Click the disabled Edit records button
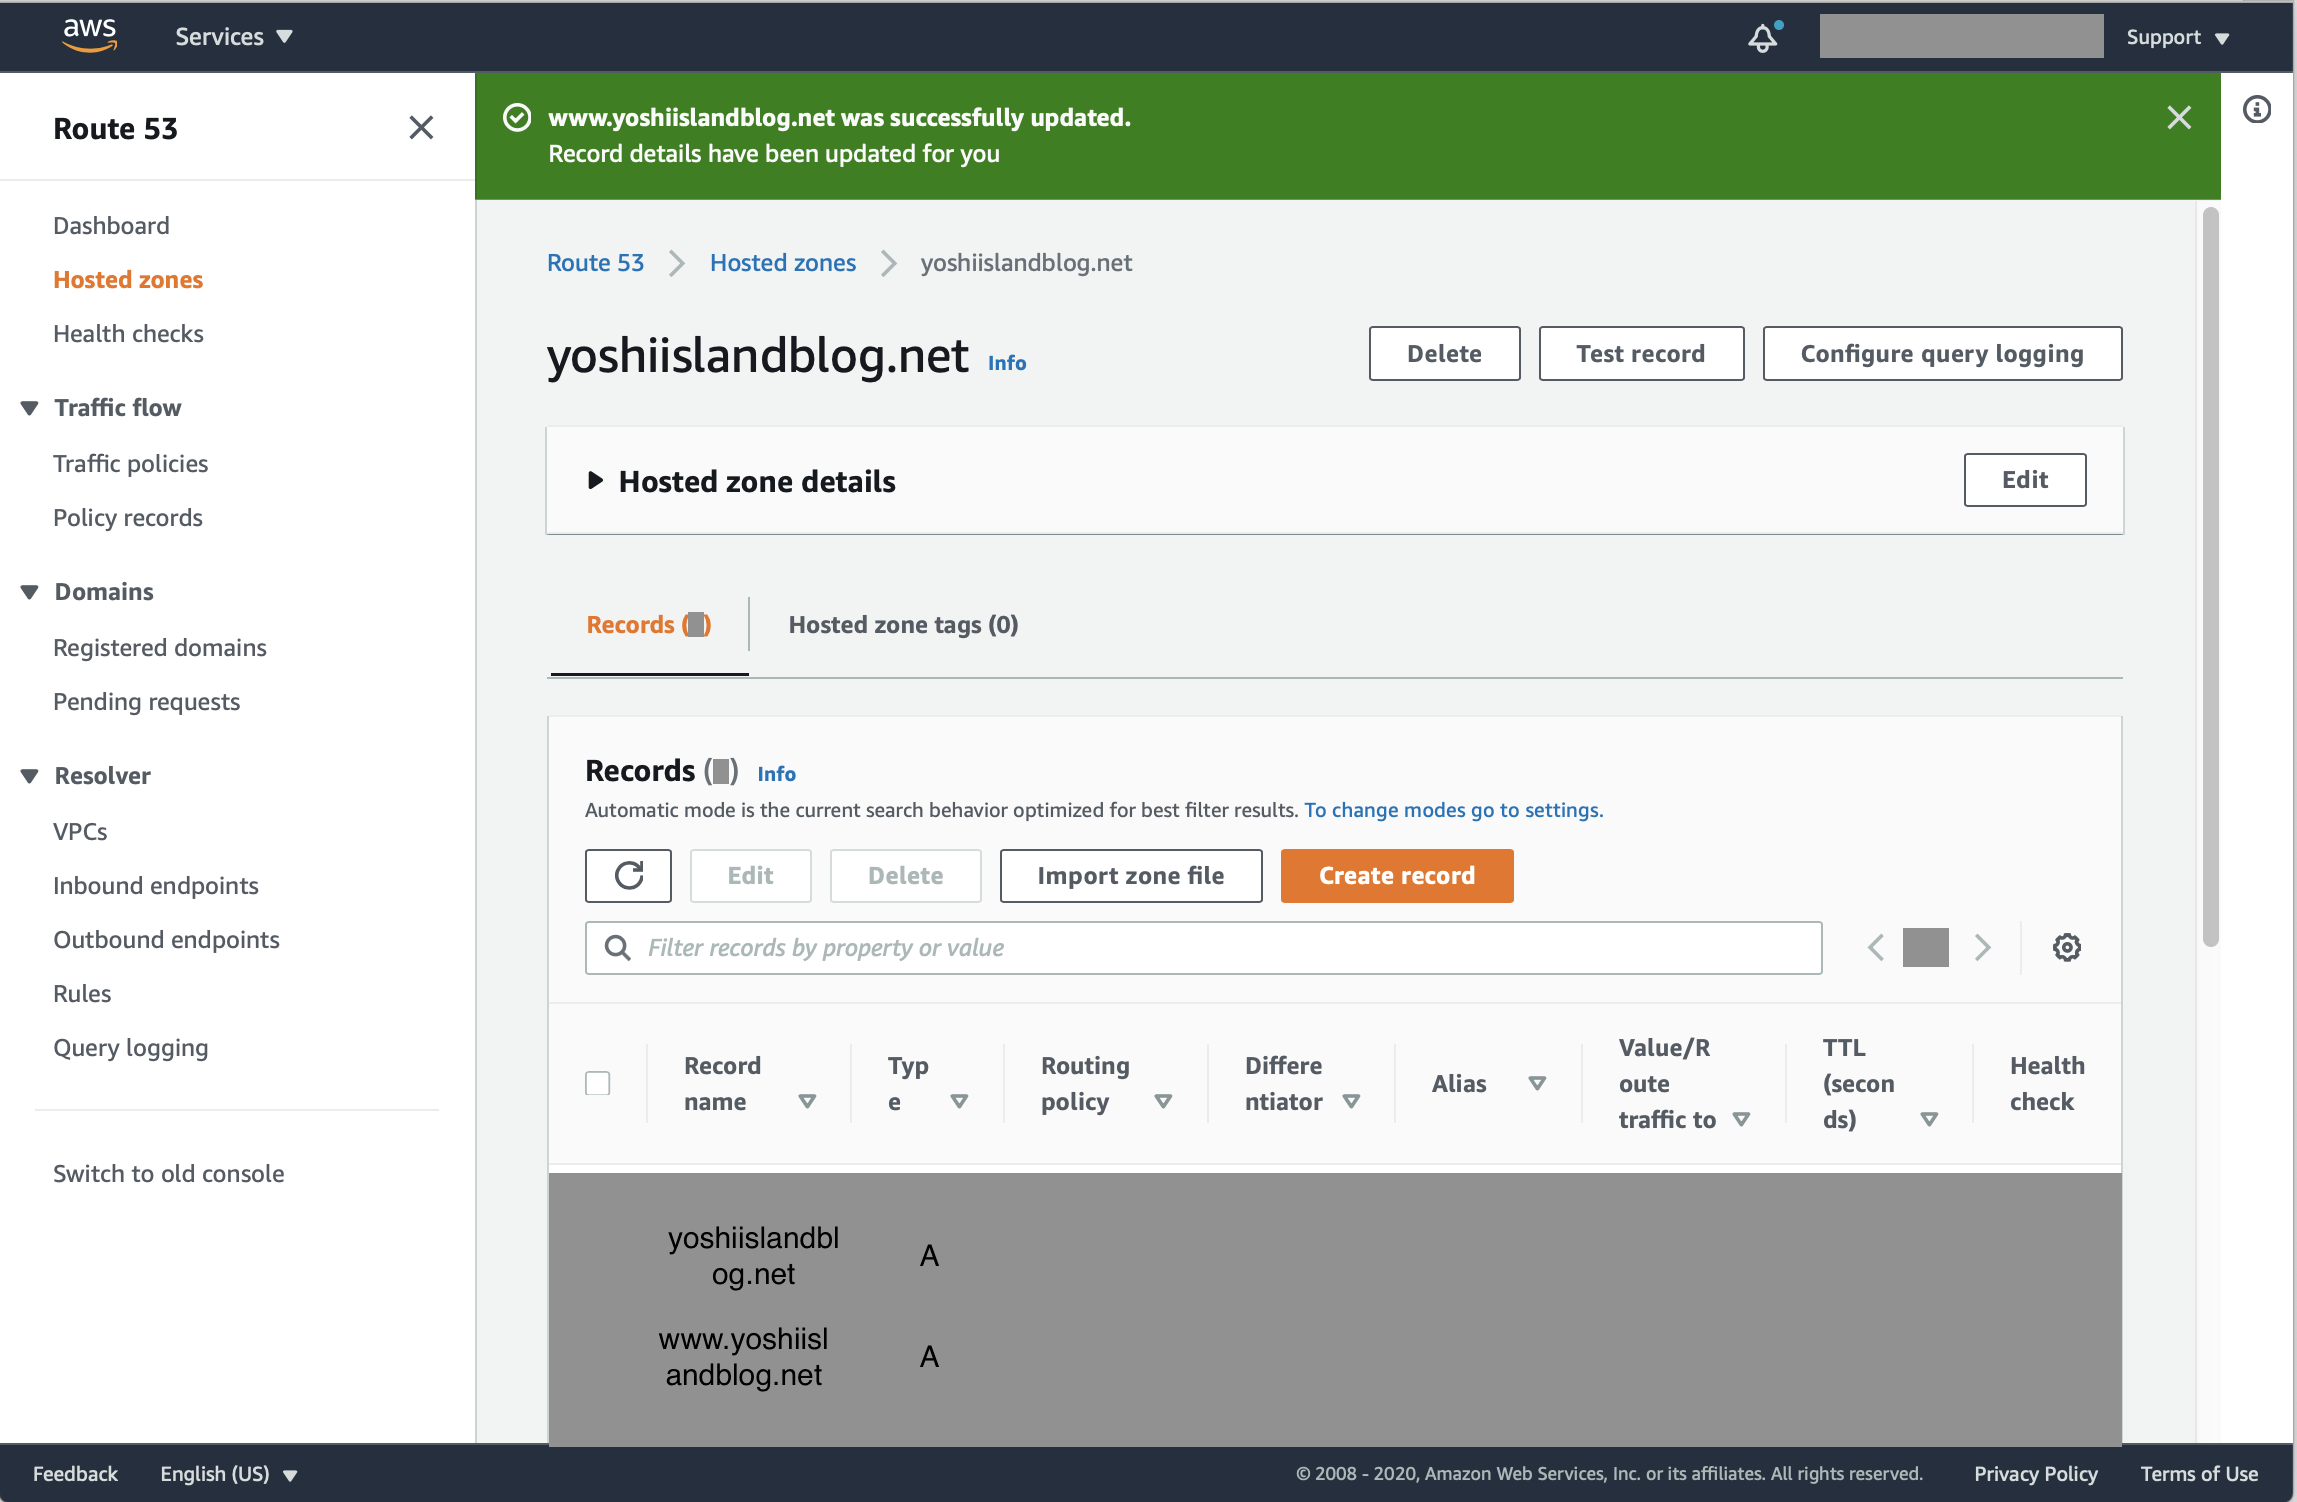Screen dimensions: 2297x1502 (x=750, y=876)
